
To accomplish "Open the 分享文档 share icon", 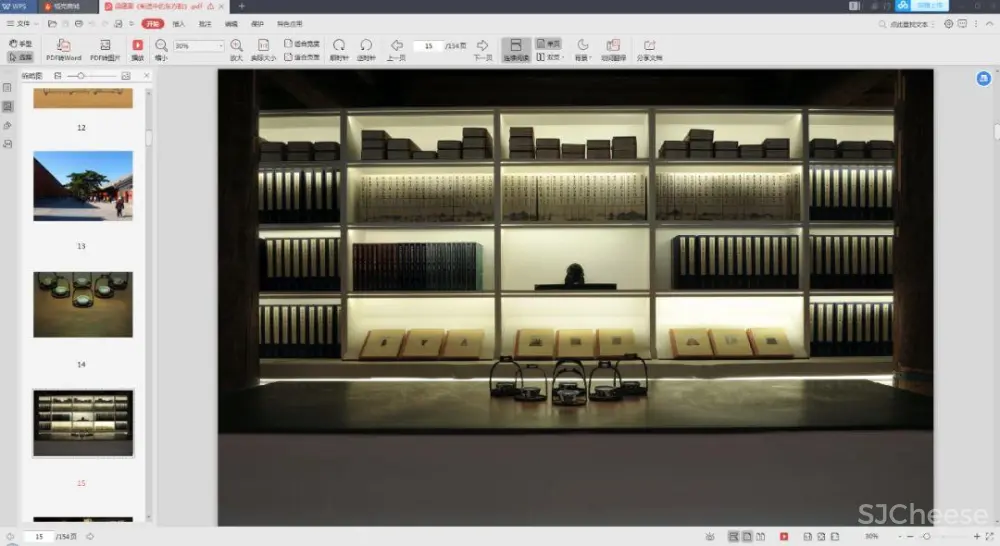I will pos(650,46).
